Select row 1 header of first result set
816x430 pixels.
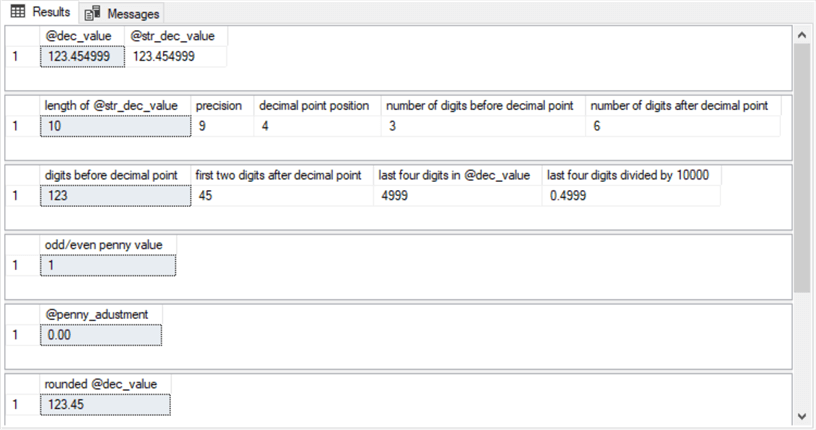pyautogui.click(x=15, y=57)
